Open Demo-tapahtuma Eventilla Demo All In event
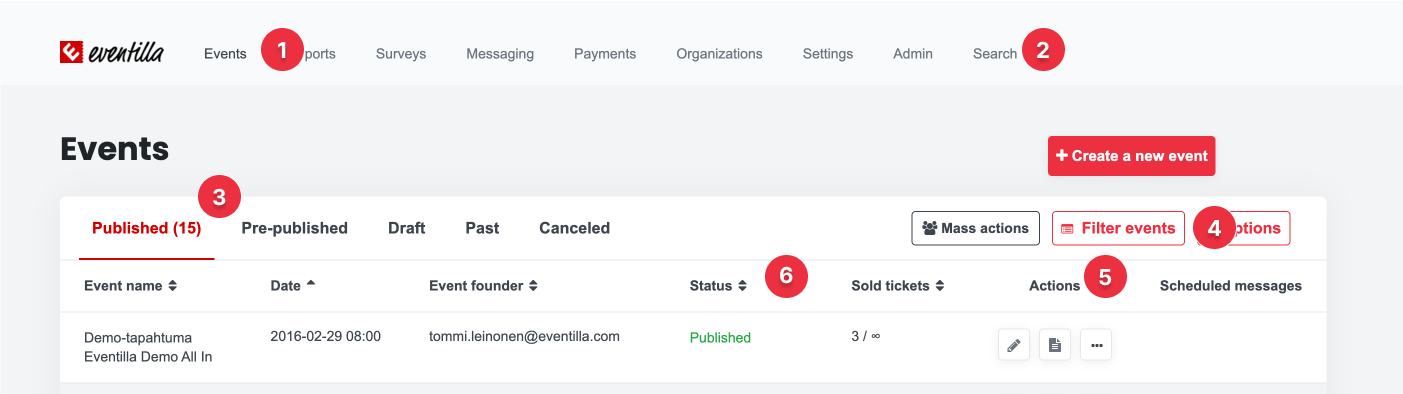This screenshot has width=1403, height=394. point(148,347)
